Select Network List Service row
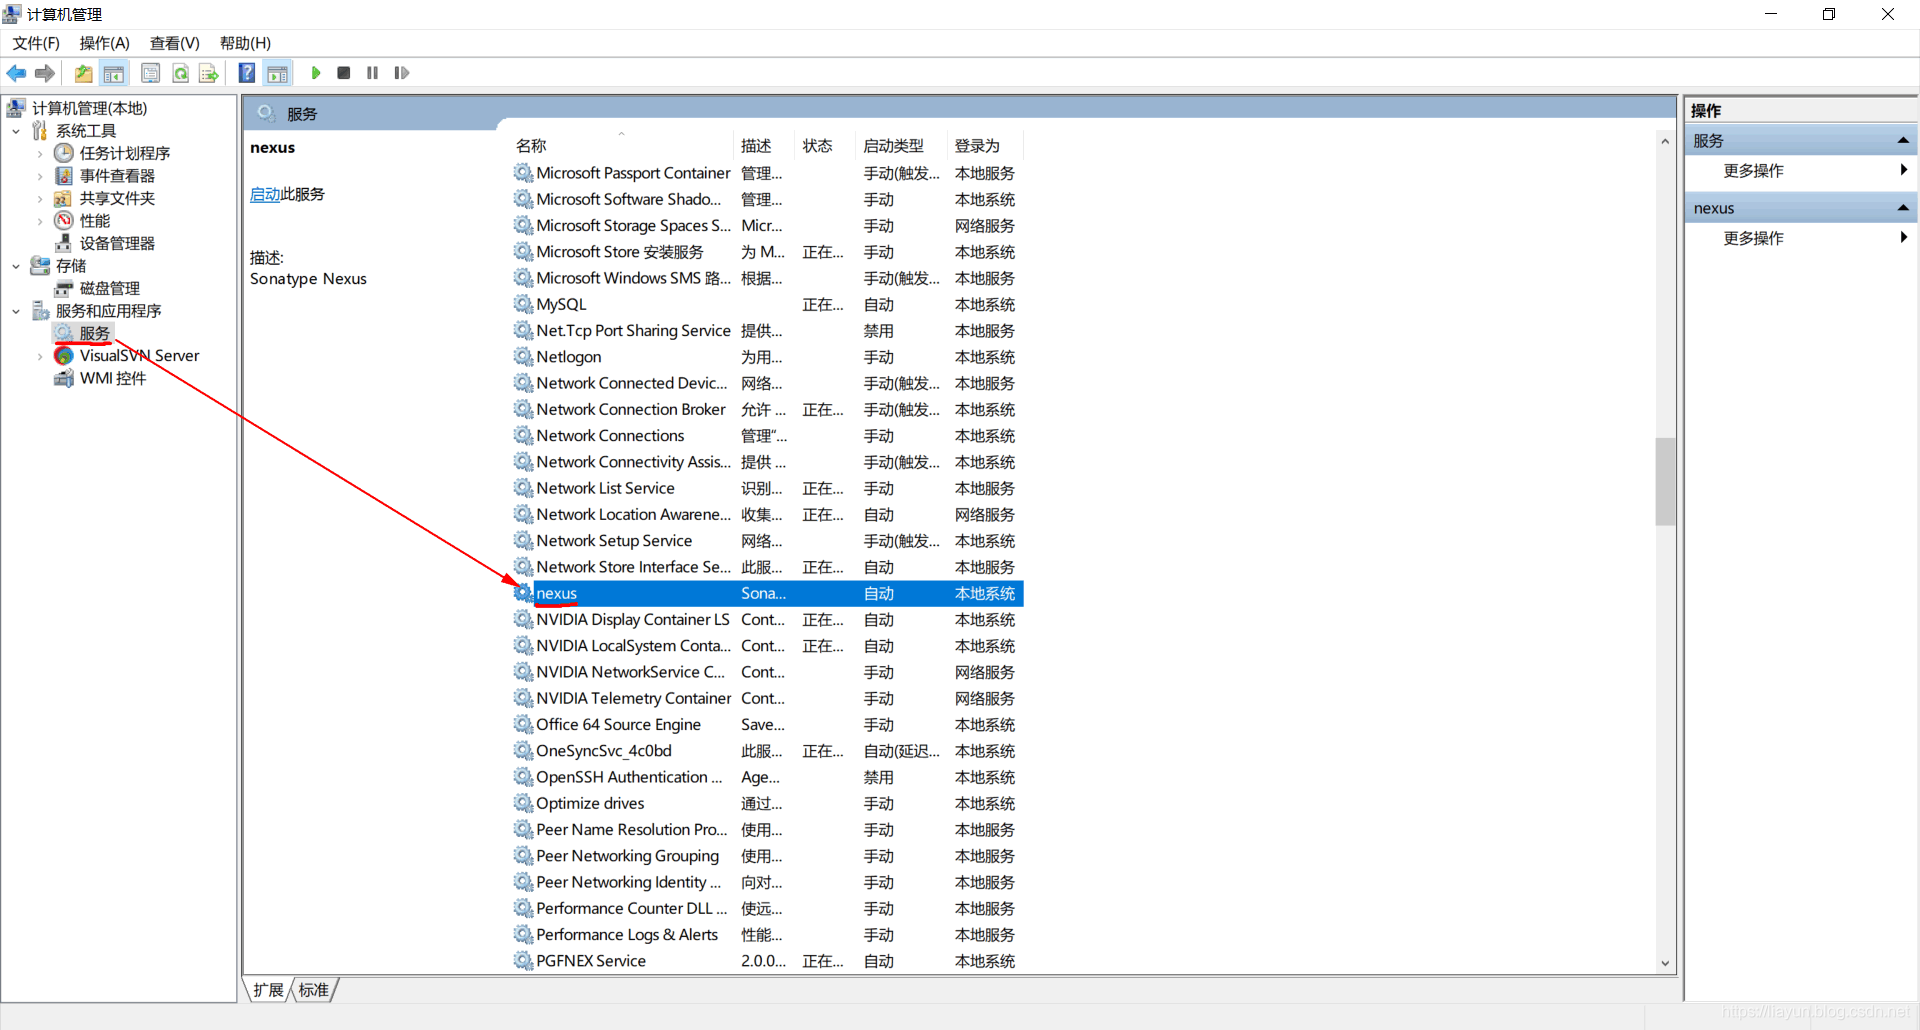Image resolution: width=1920 pixels, height=1030 pixels. coord(767,489)
